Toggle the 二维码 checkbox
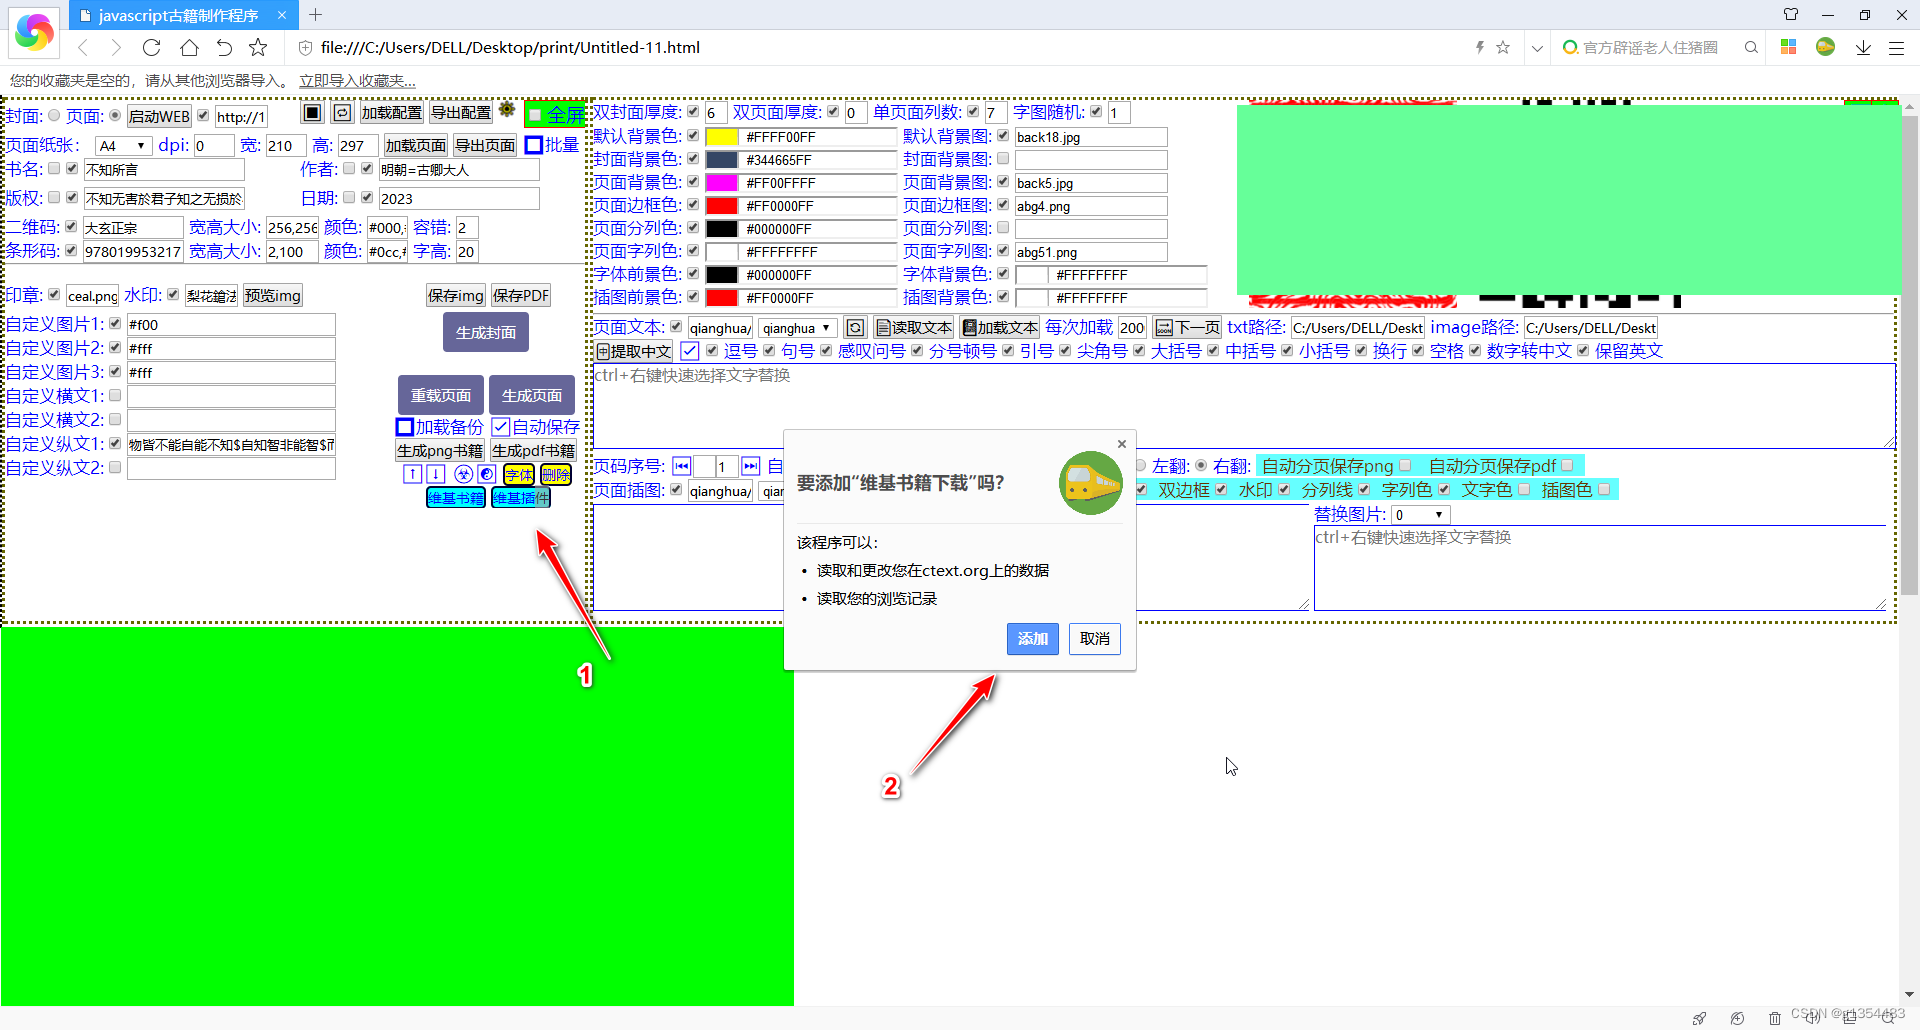 click(71, 227)
